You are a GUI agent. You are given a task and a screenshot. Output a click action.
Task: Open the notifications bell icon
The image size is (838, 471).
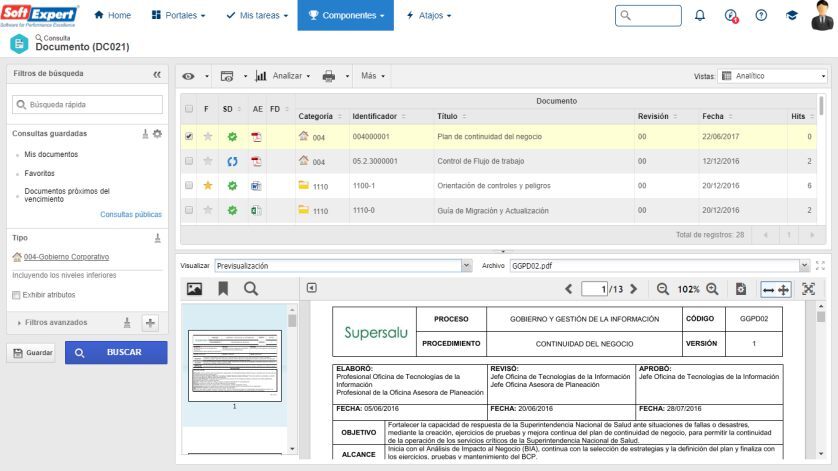(x=699, y=16)
